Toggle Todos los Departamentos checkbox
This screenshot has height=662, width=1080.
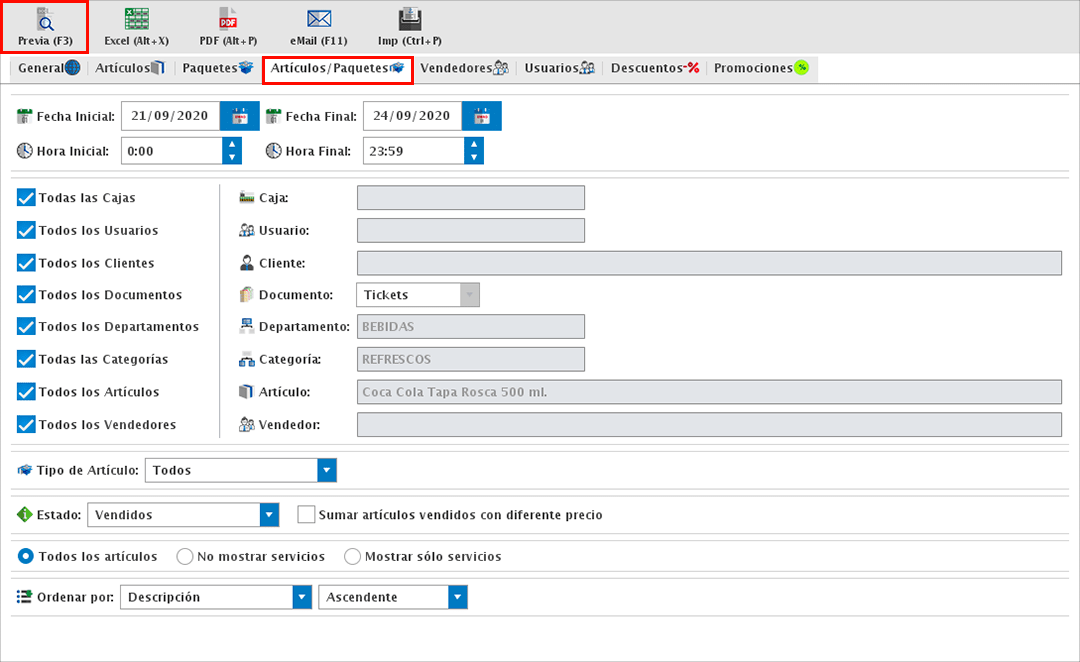(x=27, y=326)
